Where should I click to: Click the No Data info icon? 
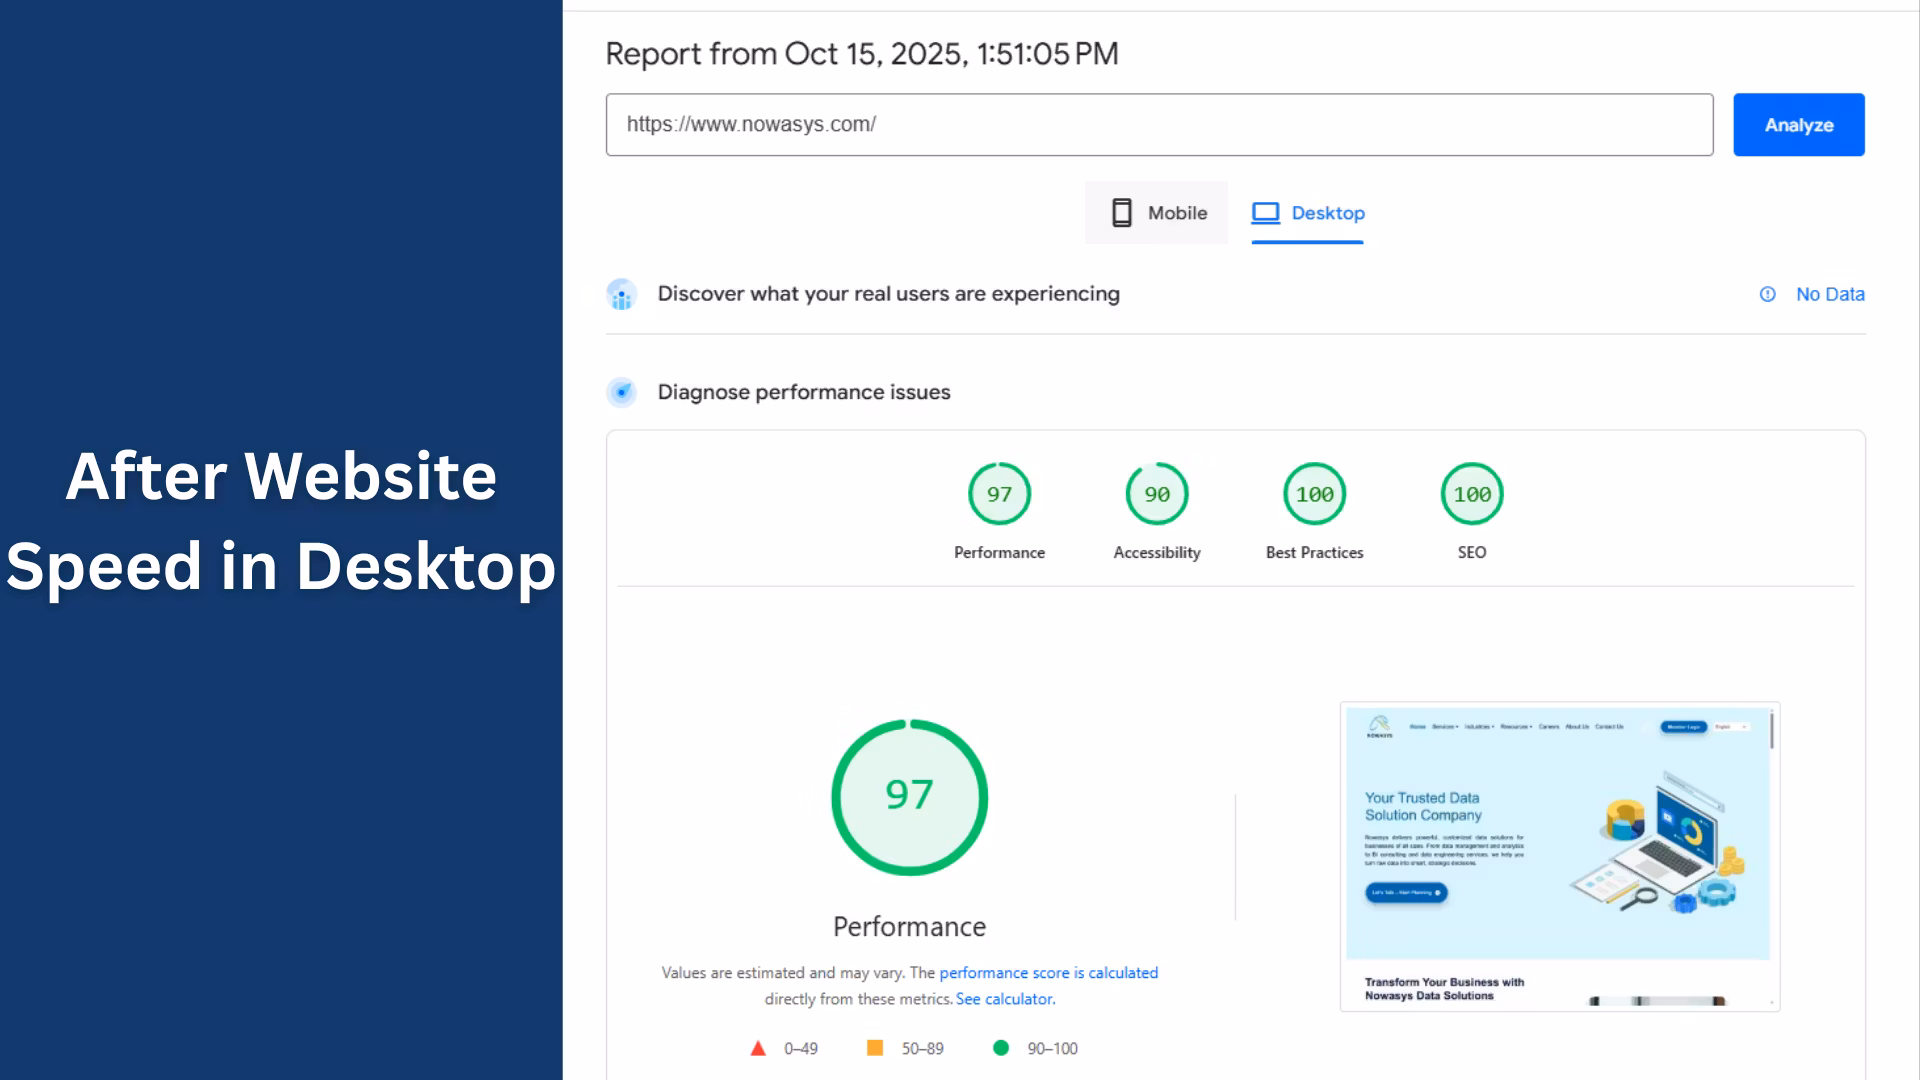click(x=1767, y=294)
